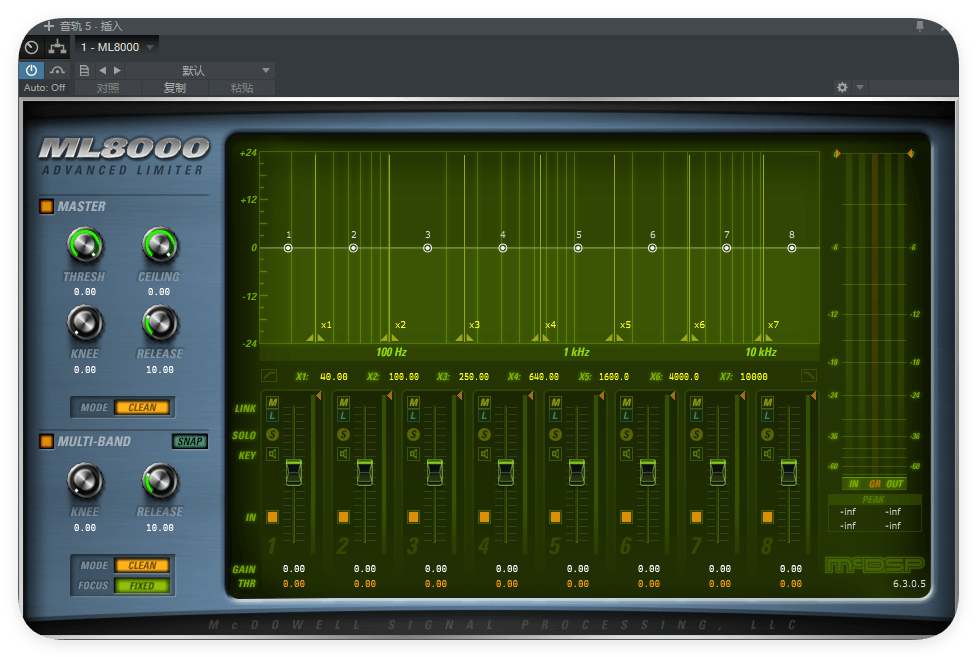Screen dimensions: 977x658
Task: Click band 7 THR value 0.00
Action: pyautogui.click(x=720, y=584)
